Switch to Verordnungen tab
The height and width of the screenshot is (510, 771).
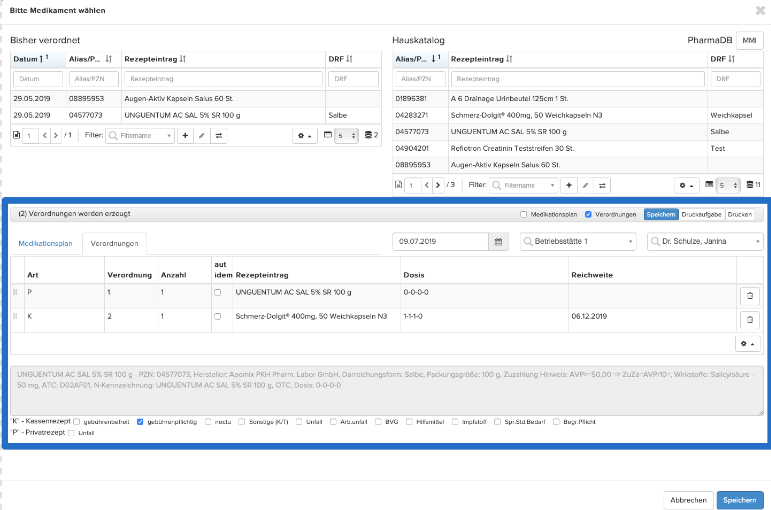tap(114, 243)
